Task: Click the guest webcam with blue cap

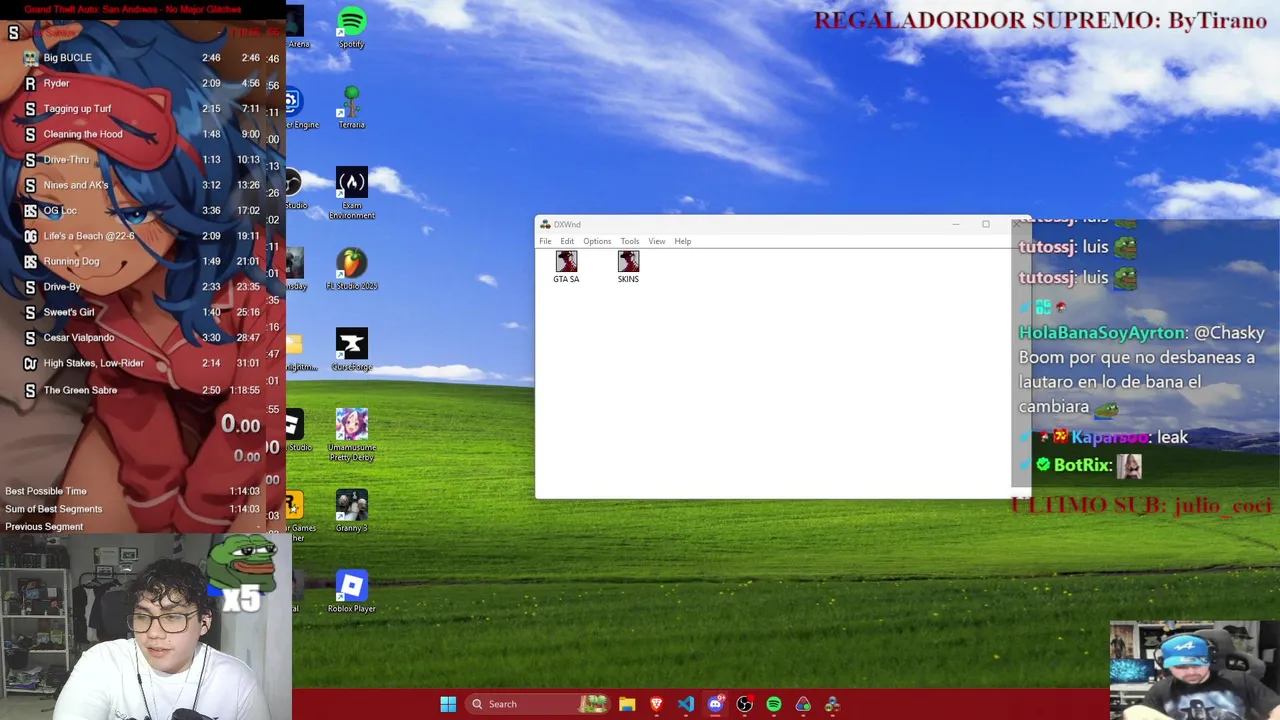Action: 1194,670
